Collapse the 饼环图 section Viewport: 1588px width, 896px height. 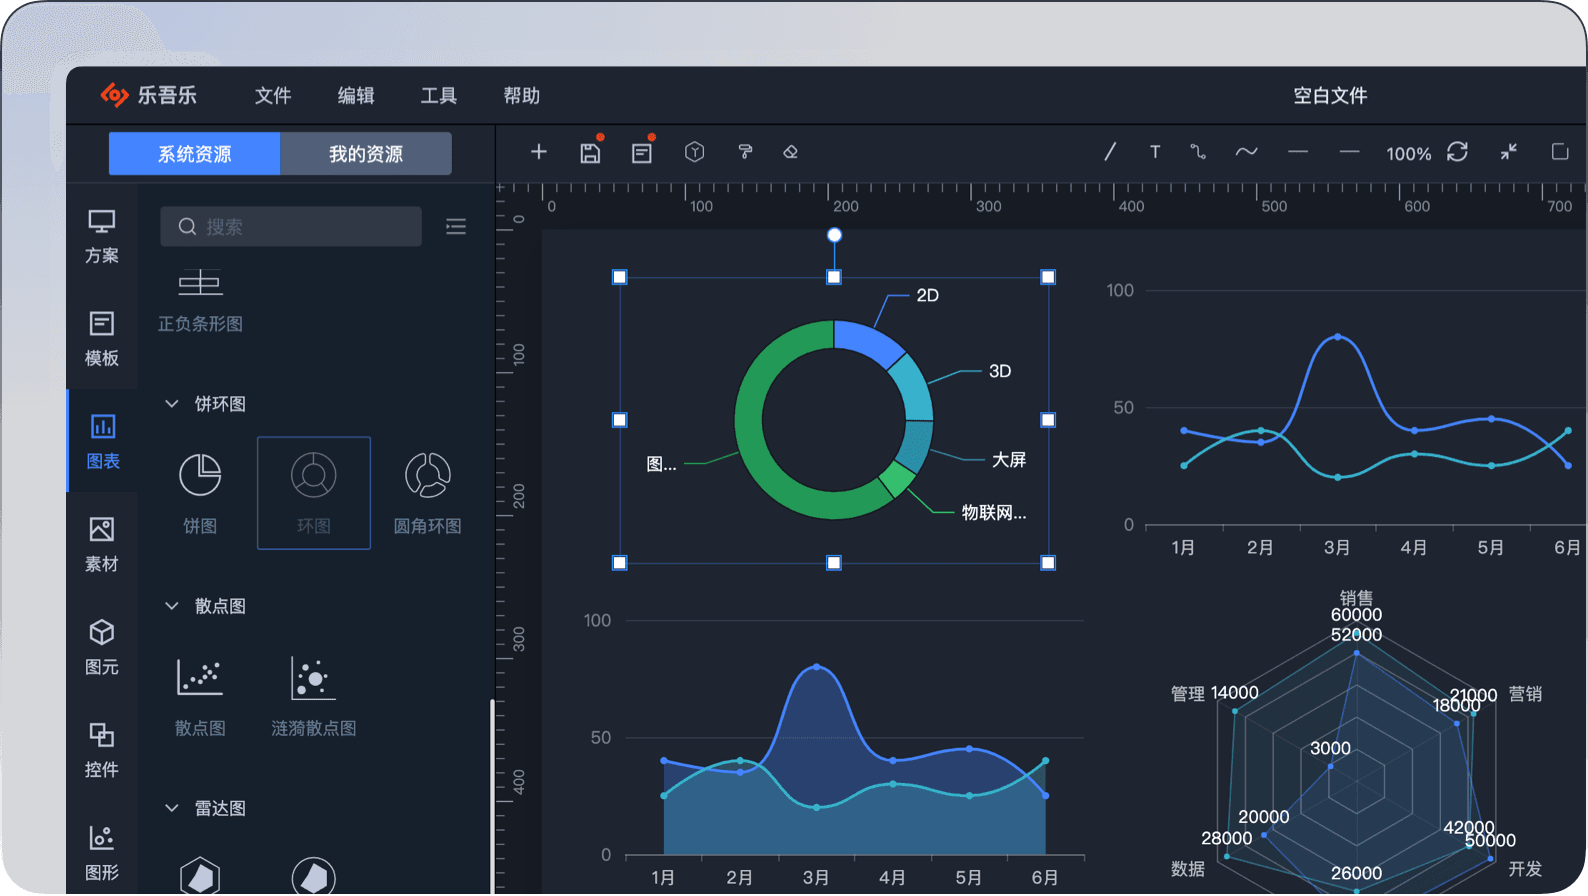coord(172,404)
